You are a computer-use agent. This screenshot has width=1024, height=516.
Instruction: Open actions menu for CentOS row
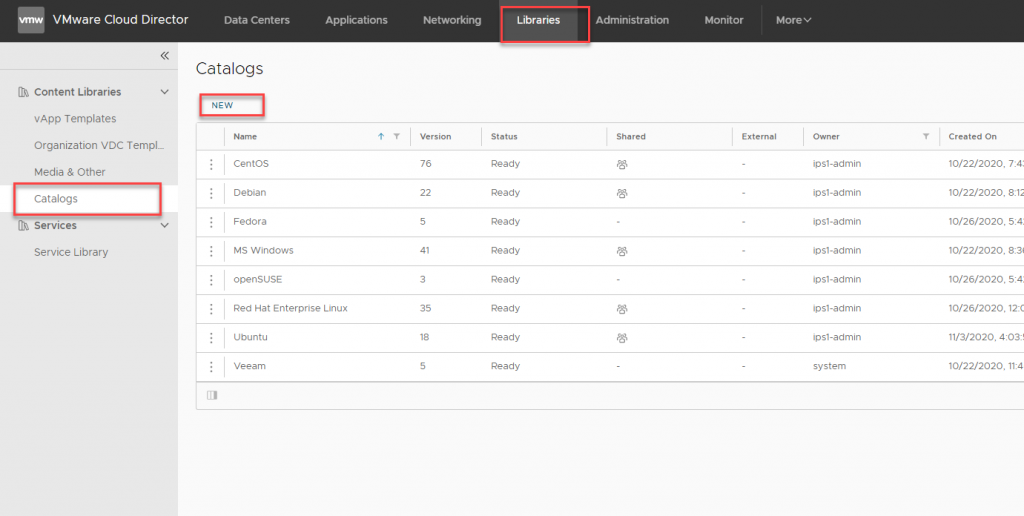211,164
